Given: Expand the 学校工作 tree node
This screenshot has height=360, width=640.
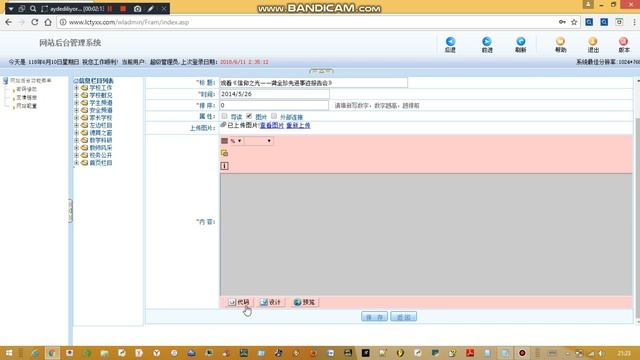Looking at the screenshot, I should [x=76, y=88].
